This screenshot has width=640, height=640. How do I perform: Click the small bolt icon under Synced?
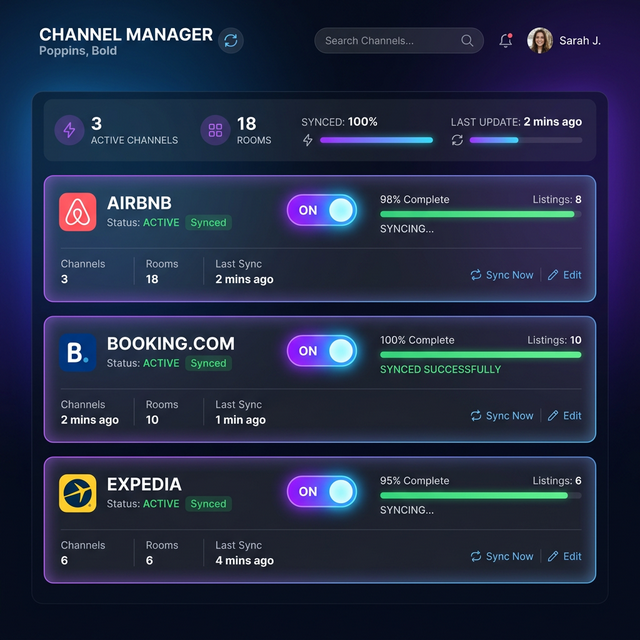[x=308, y=140]
